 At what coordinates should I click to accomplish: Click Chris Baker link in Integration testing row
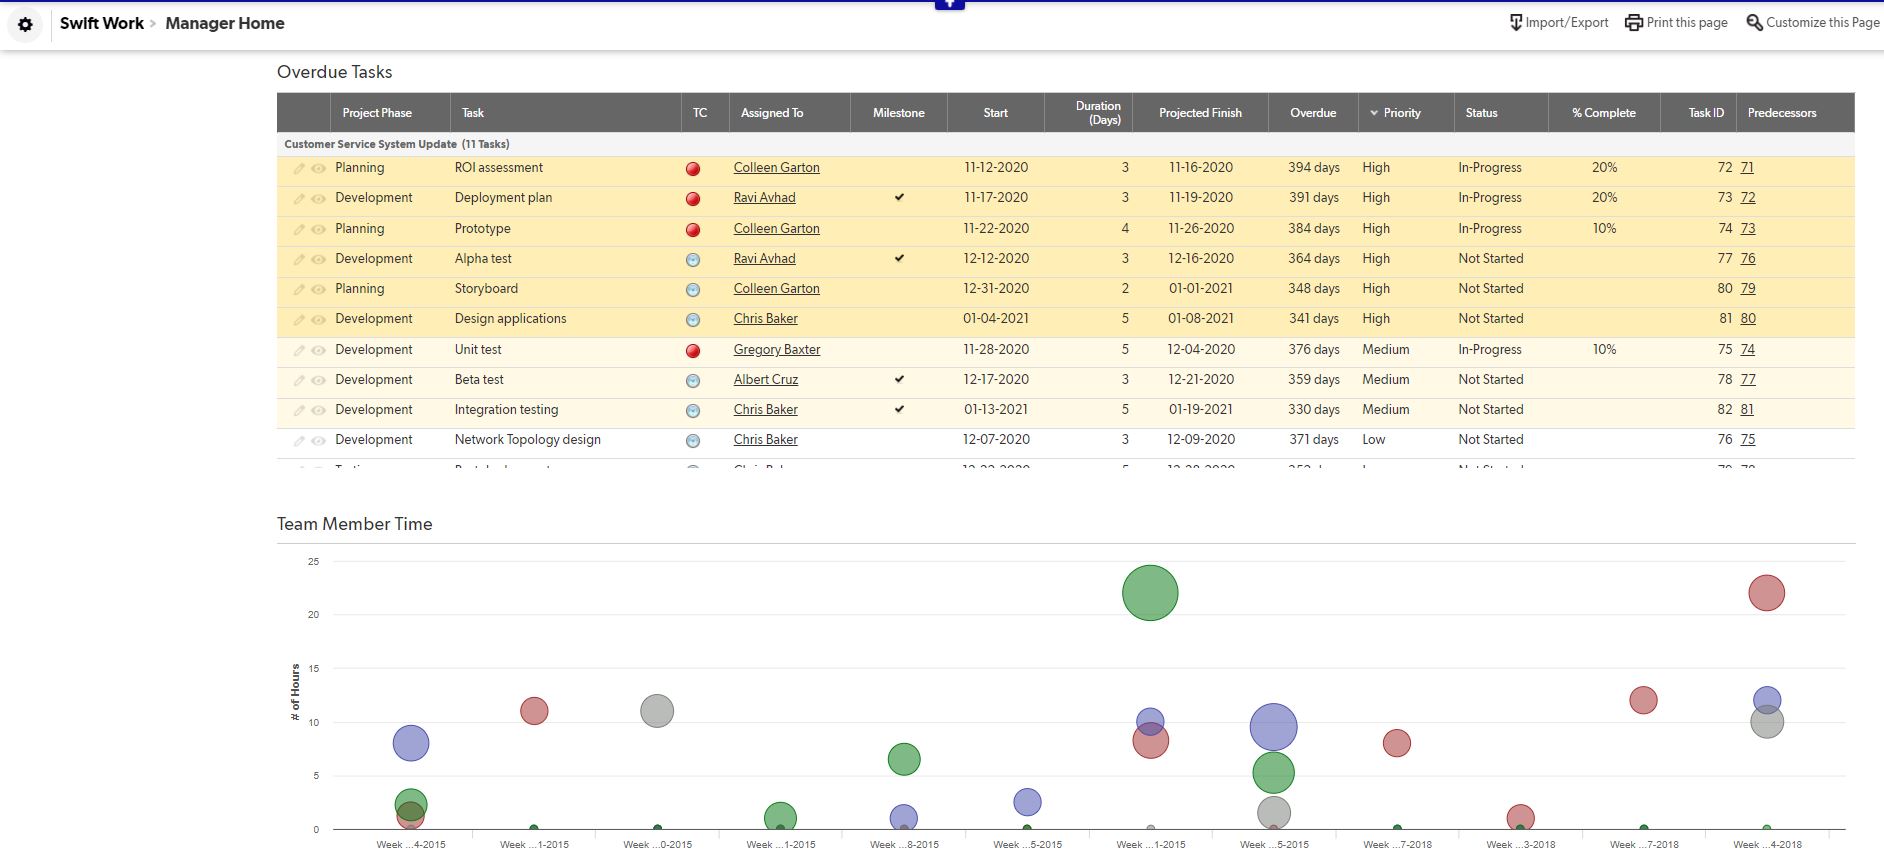click(x=766, y=410)
